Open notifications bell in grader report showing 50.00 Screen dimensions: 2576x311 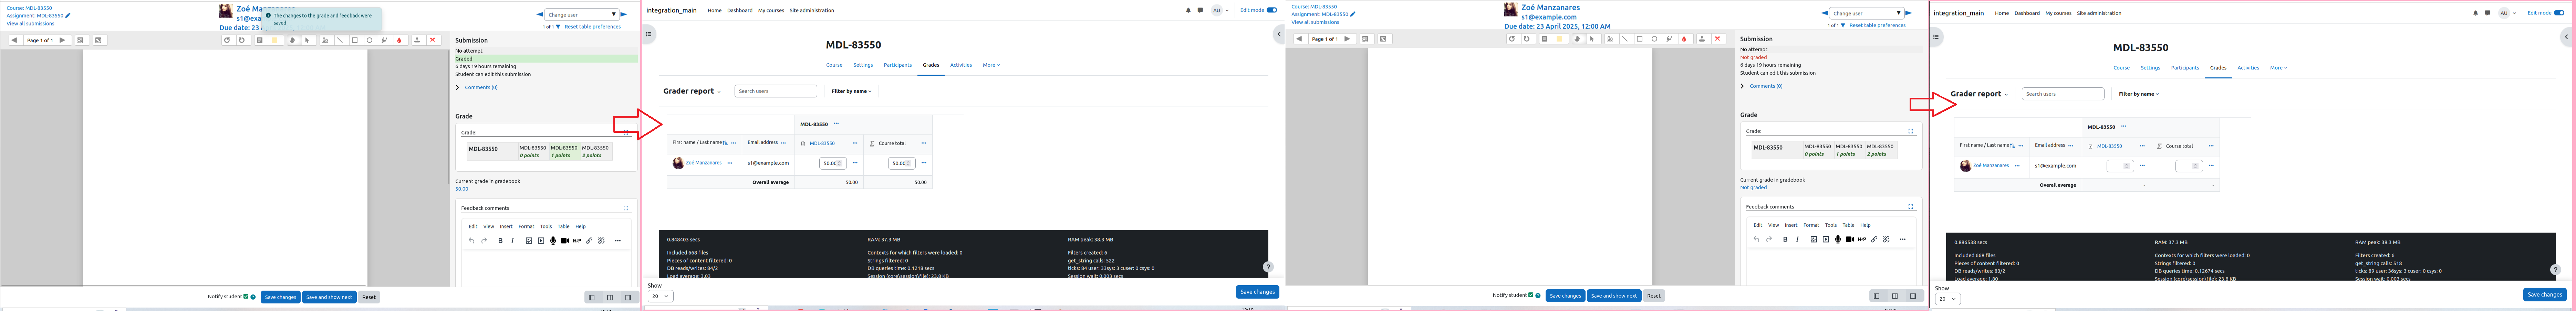click(x=1188, y=10)
